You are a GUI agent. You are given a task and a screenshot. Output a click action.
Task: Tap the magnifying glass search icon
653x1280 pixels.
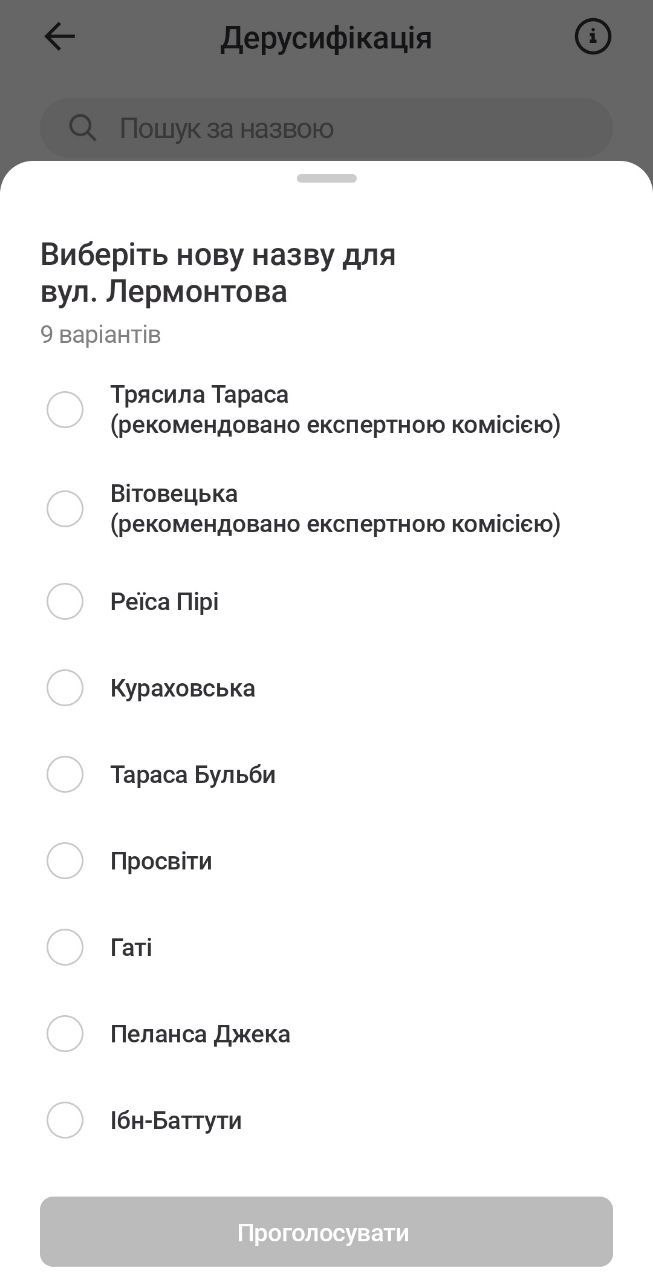coord(83,128)
